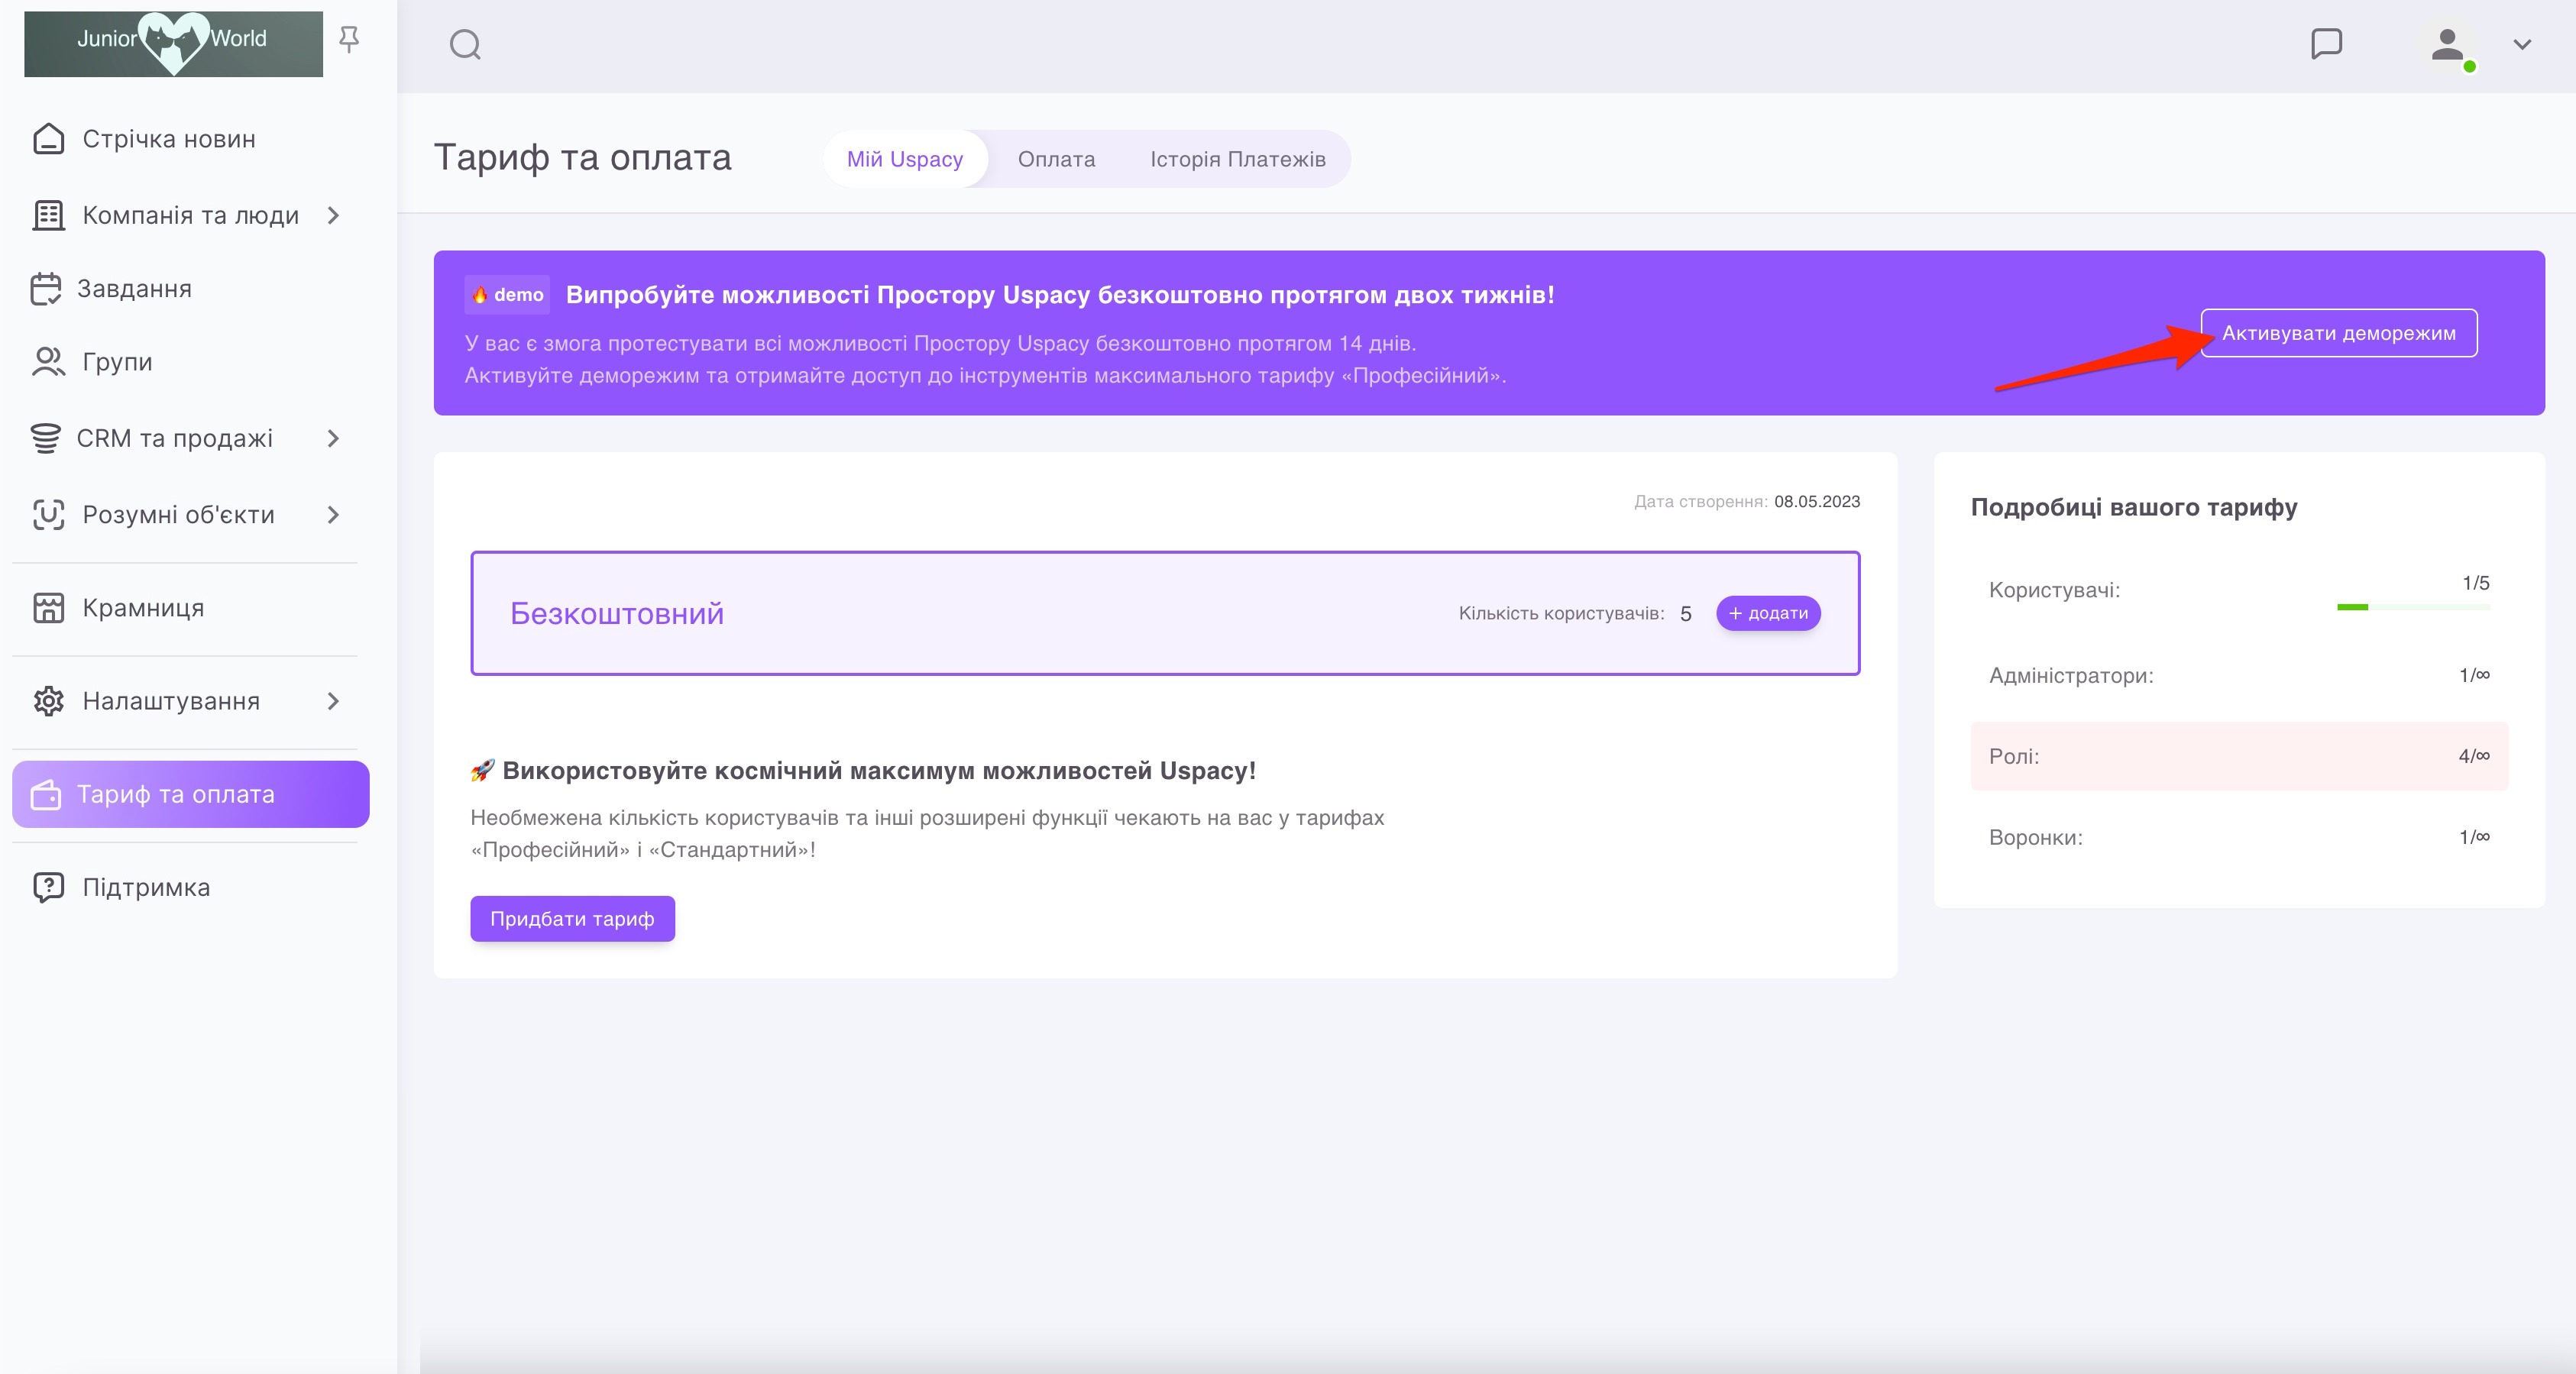The image size is (2576, 1374).
Task: Open Підтримка help icon
Action: [48, 887]
